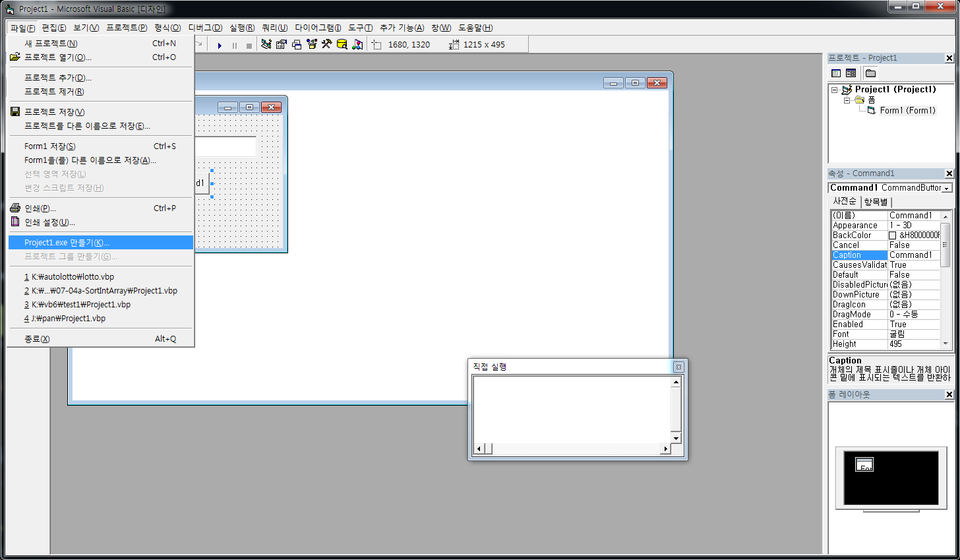
Task: Close the 직접 실행 immediate window
Action: [x=678, y=367]
